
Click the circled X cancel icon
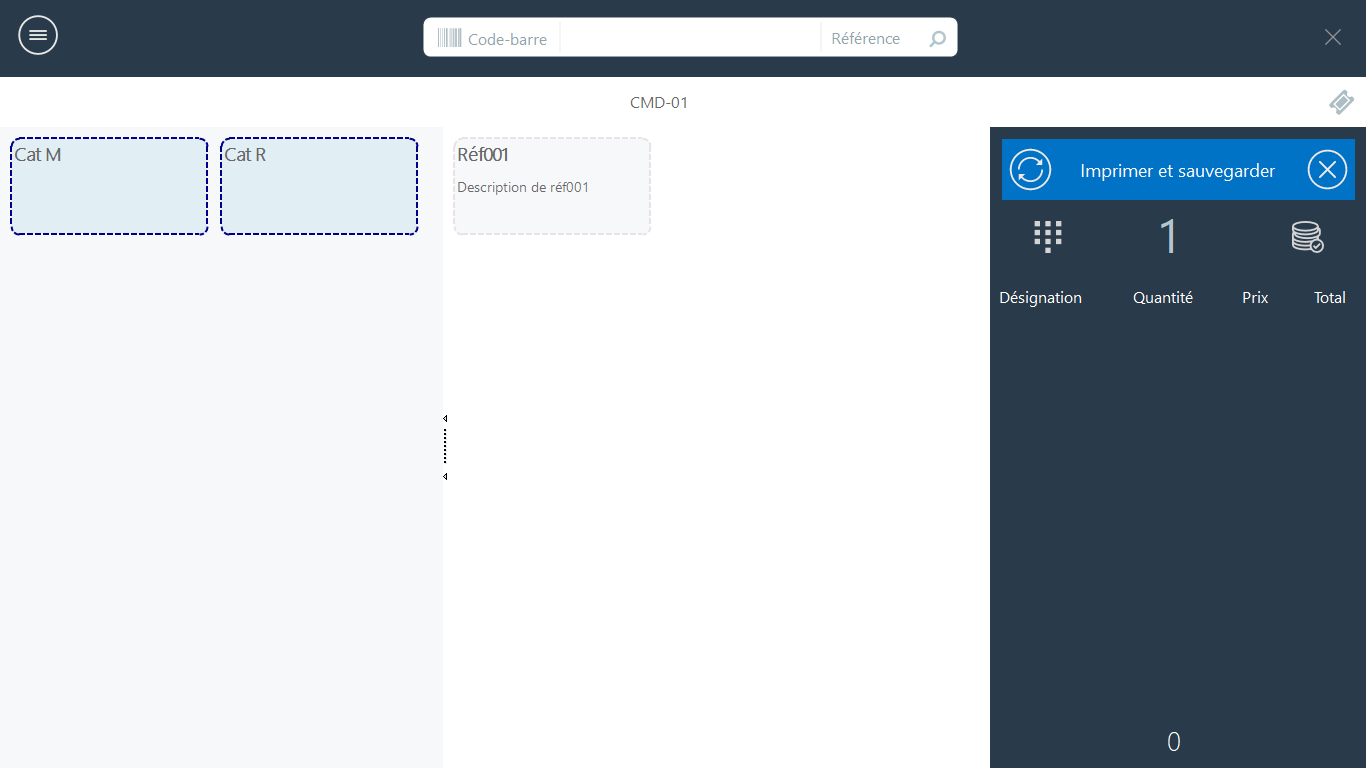pos(1327,170)
